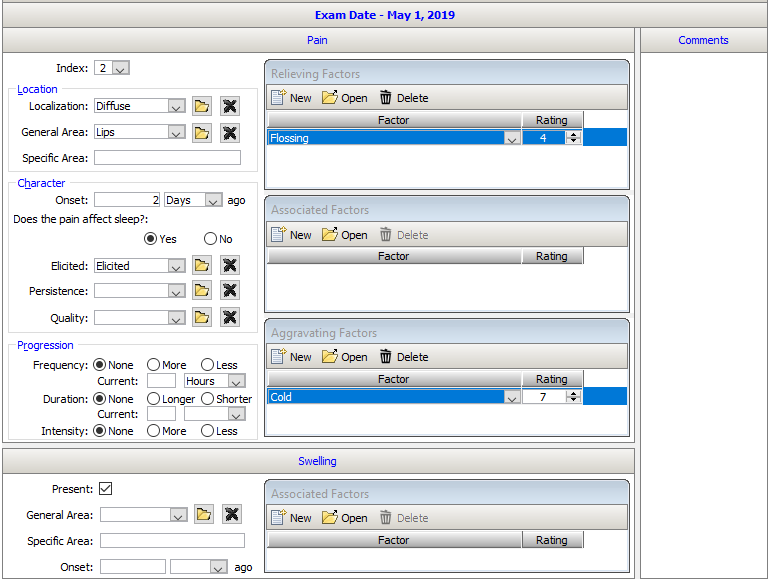
Task: Expand the Flossing factor dropdown
Action: [511, 139]
